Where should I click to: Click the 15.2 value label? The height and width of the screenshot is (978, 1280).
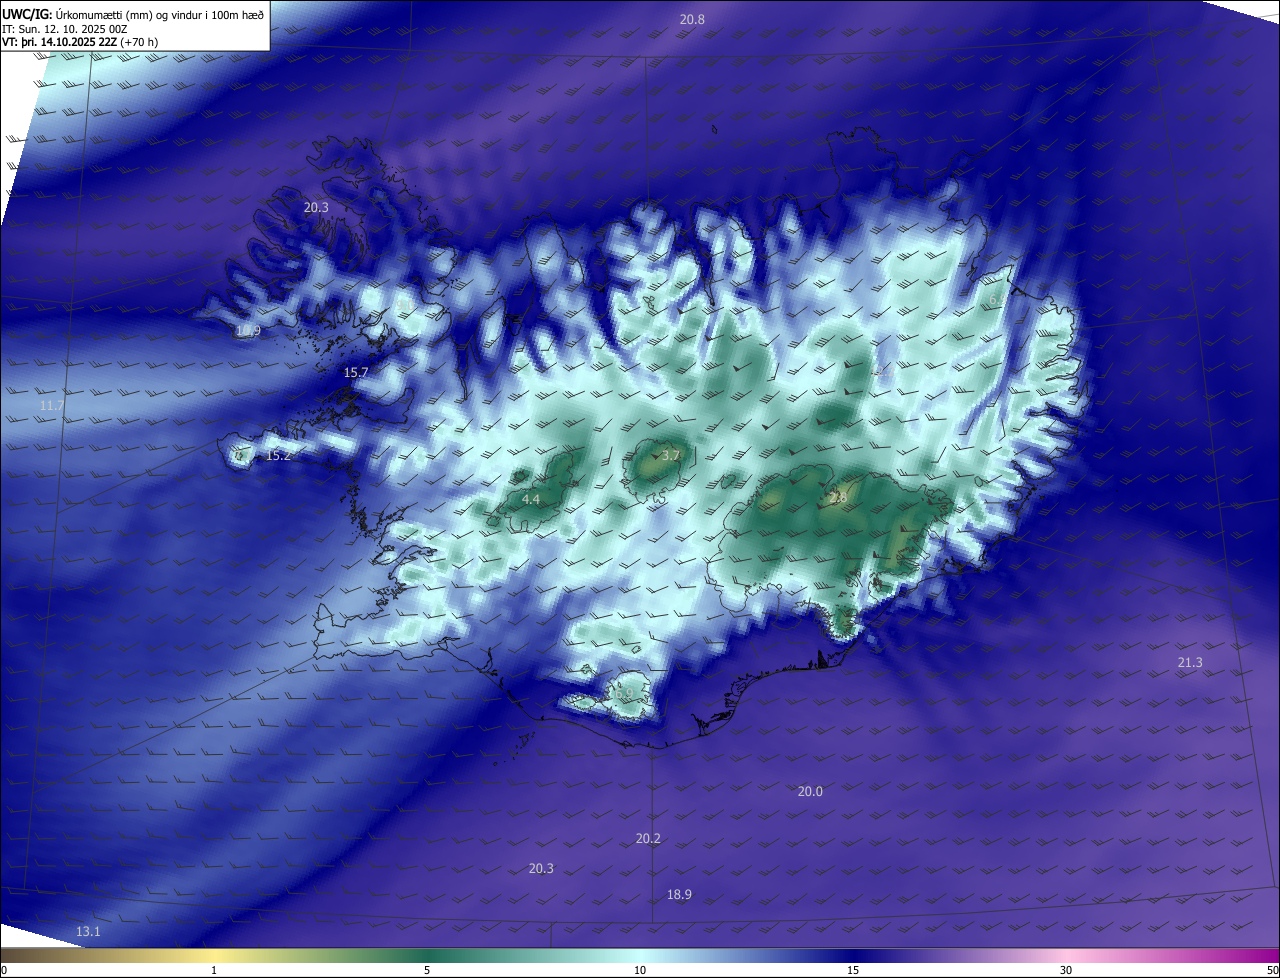[279, 455]
